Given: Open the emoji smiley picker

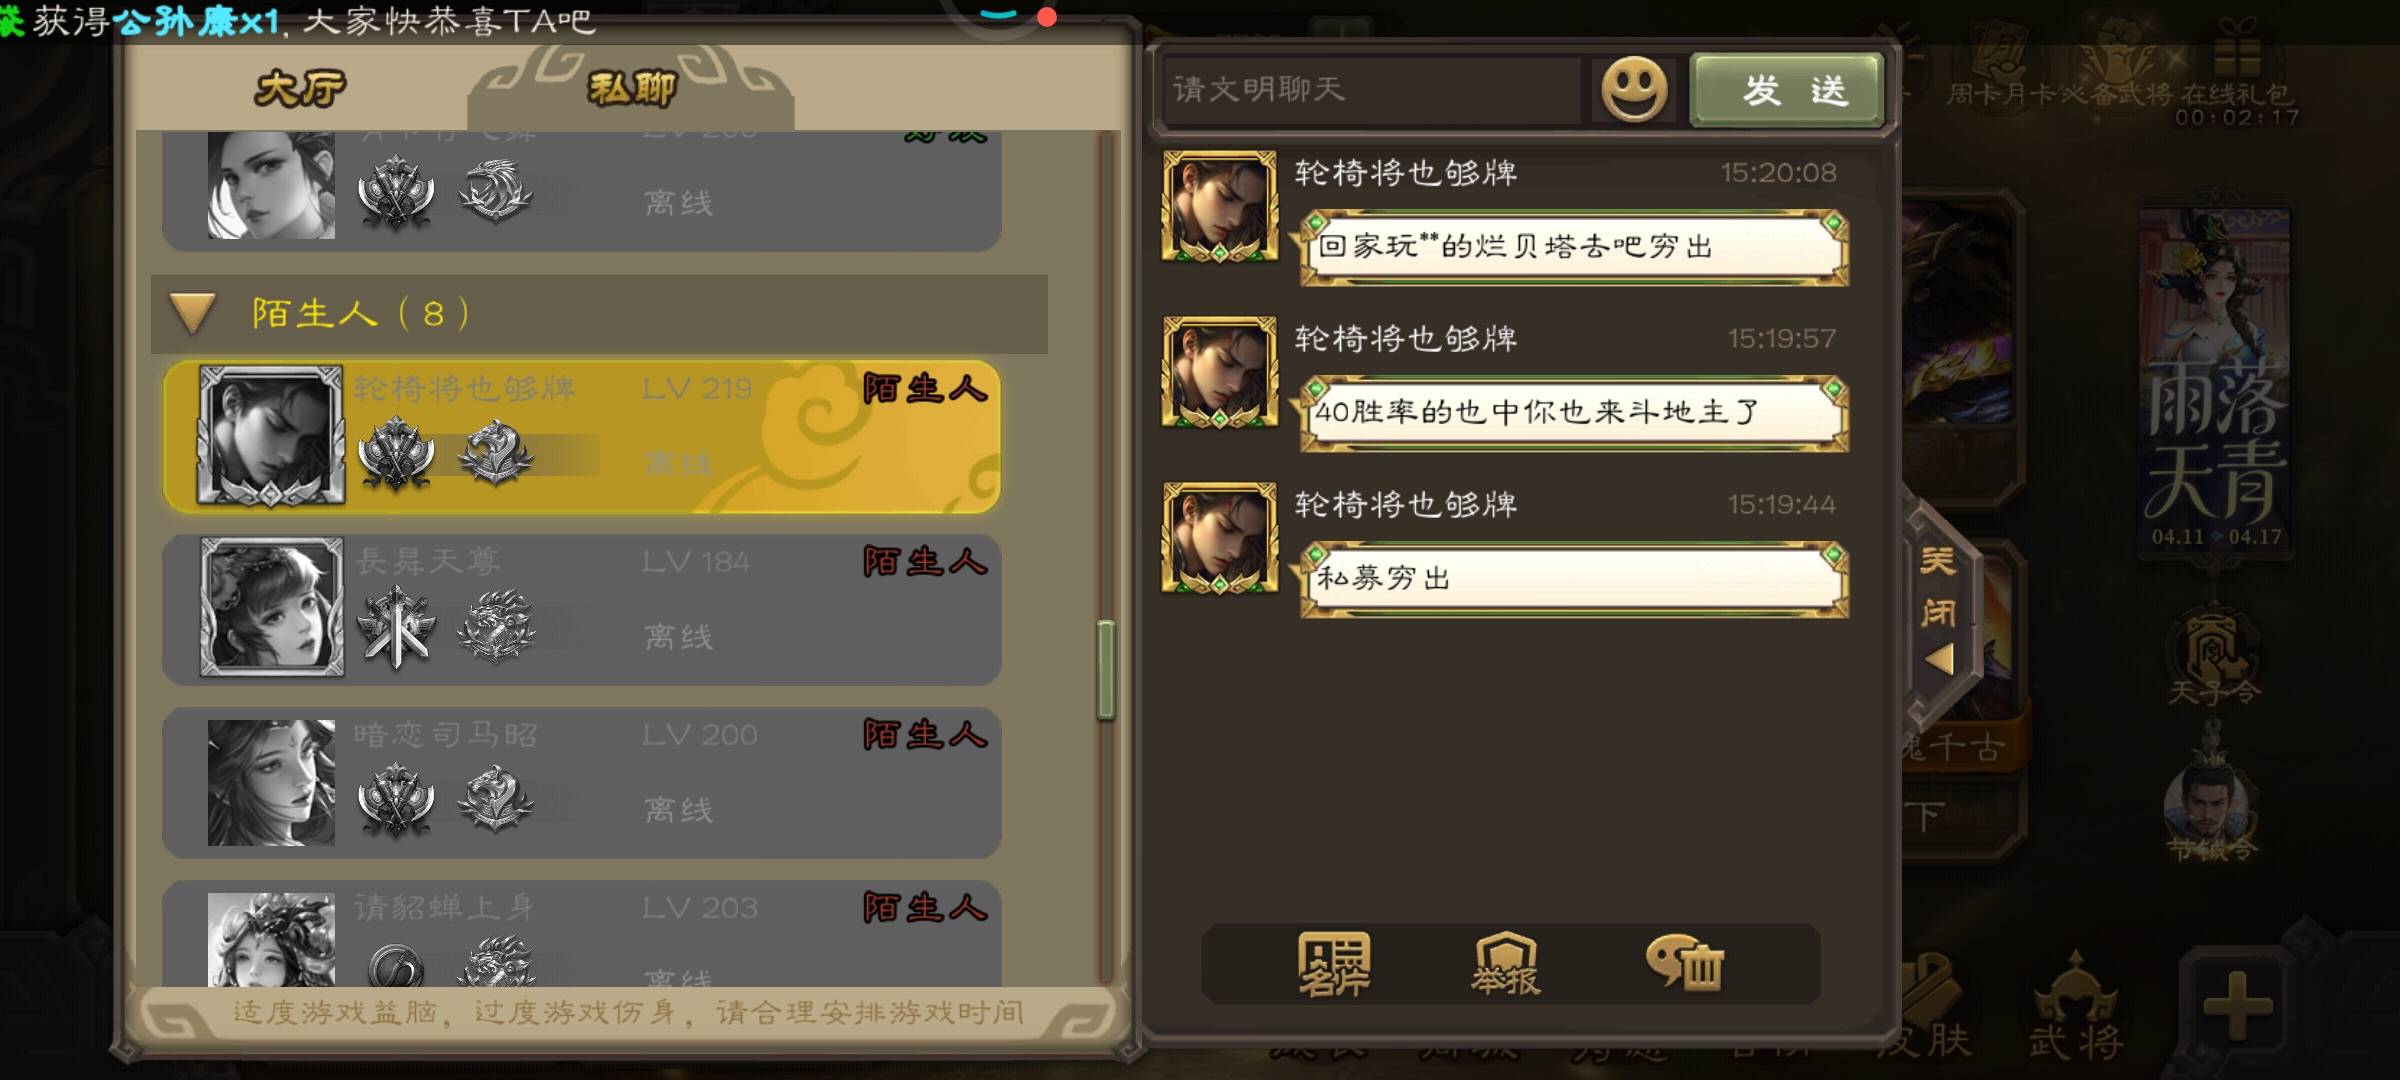Looking at the screenshot, I should [x=1634, y=90].
